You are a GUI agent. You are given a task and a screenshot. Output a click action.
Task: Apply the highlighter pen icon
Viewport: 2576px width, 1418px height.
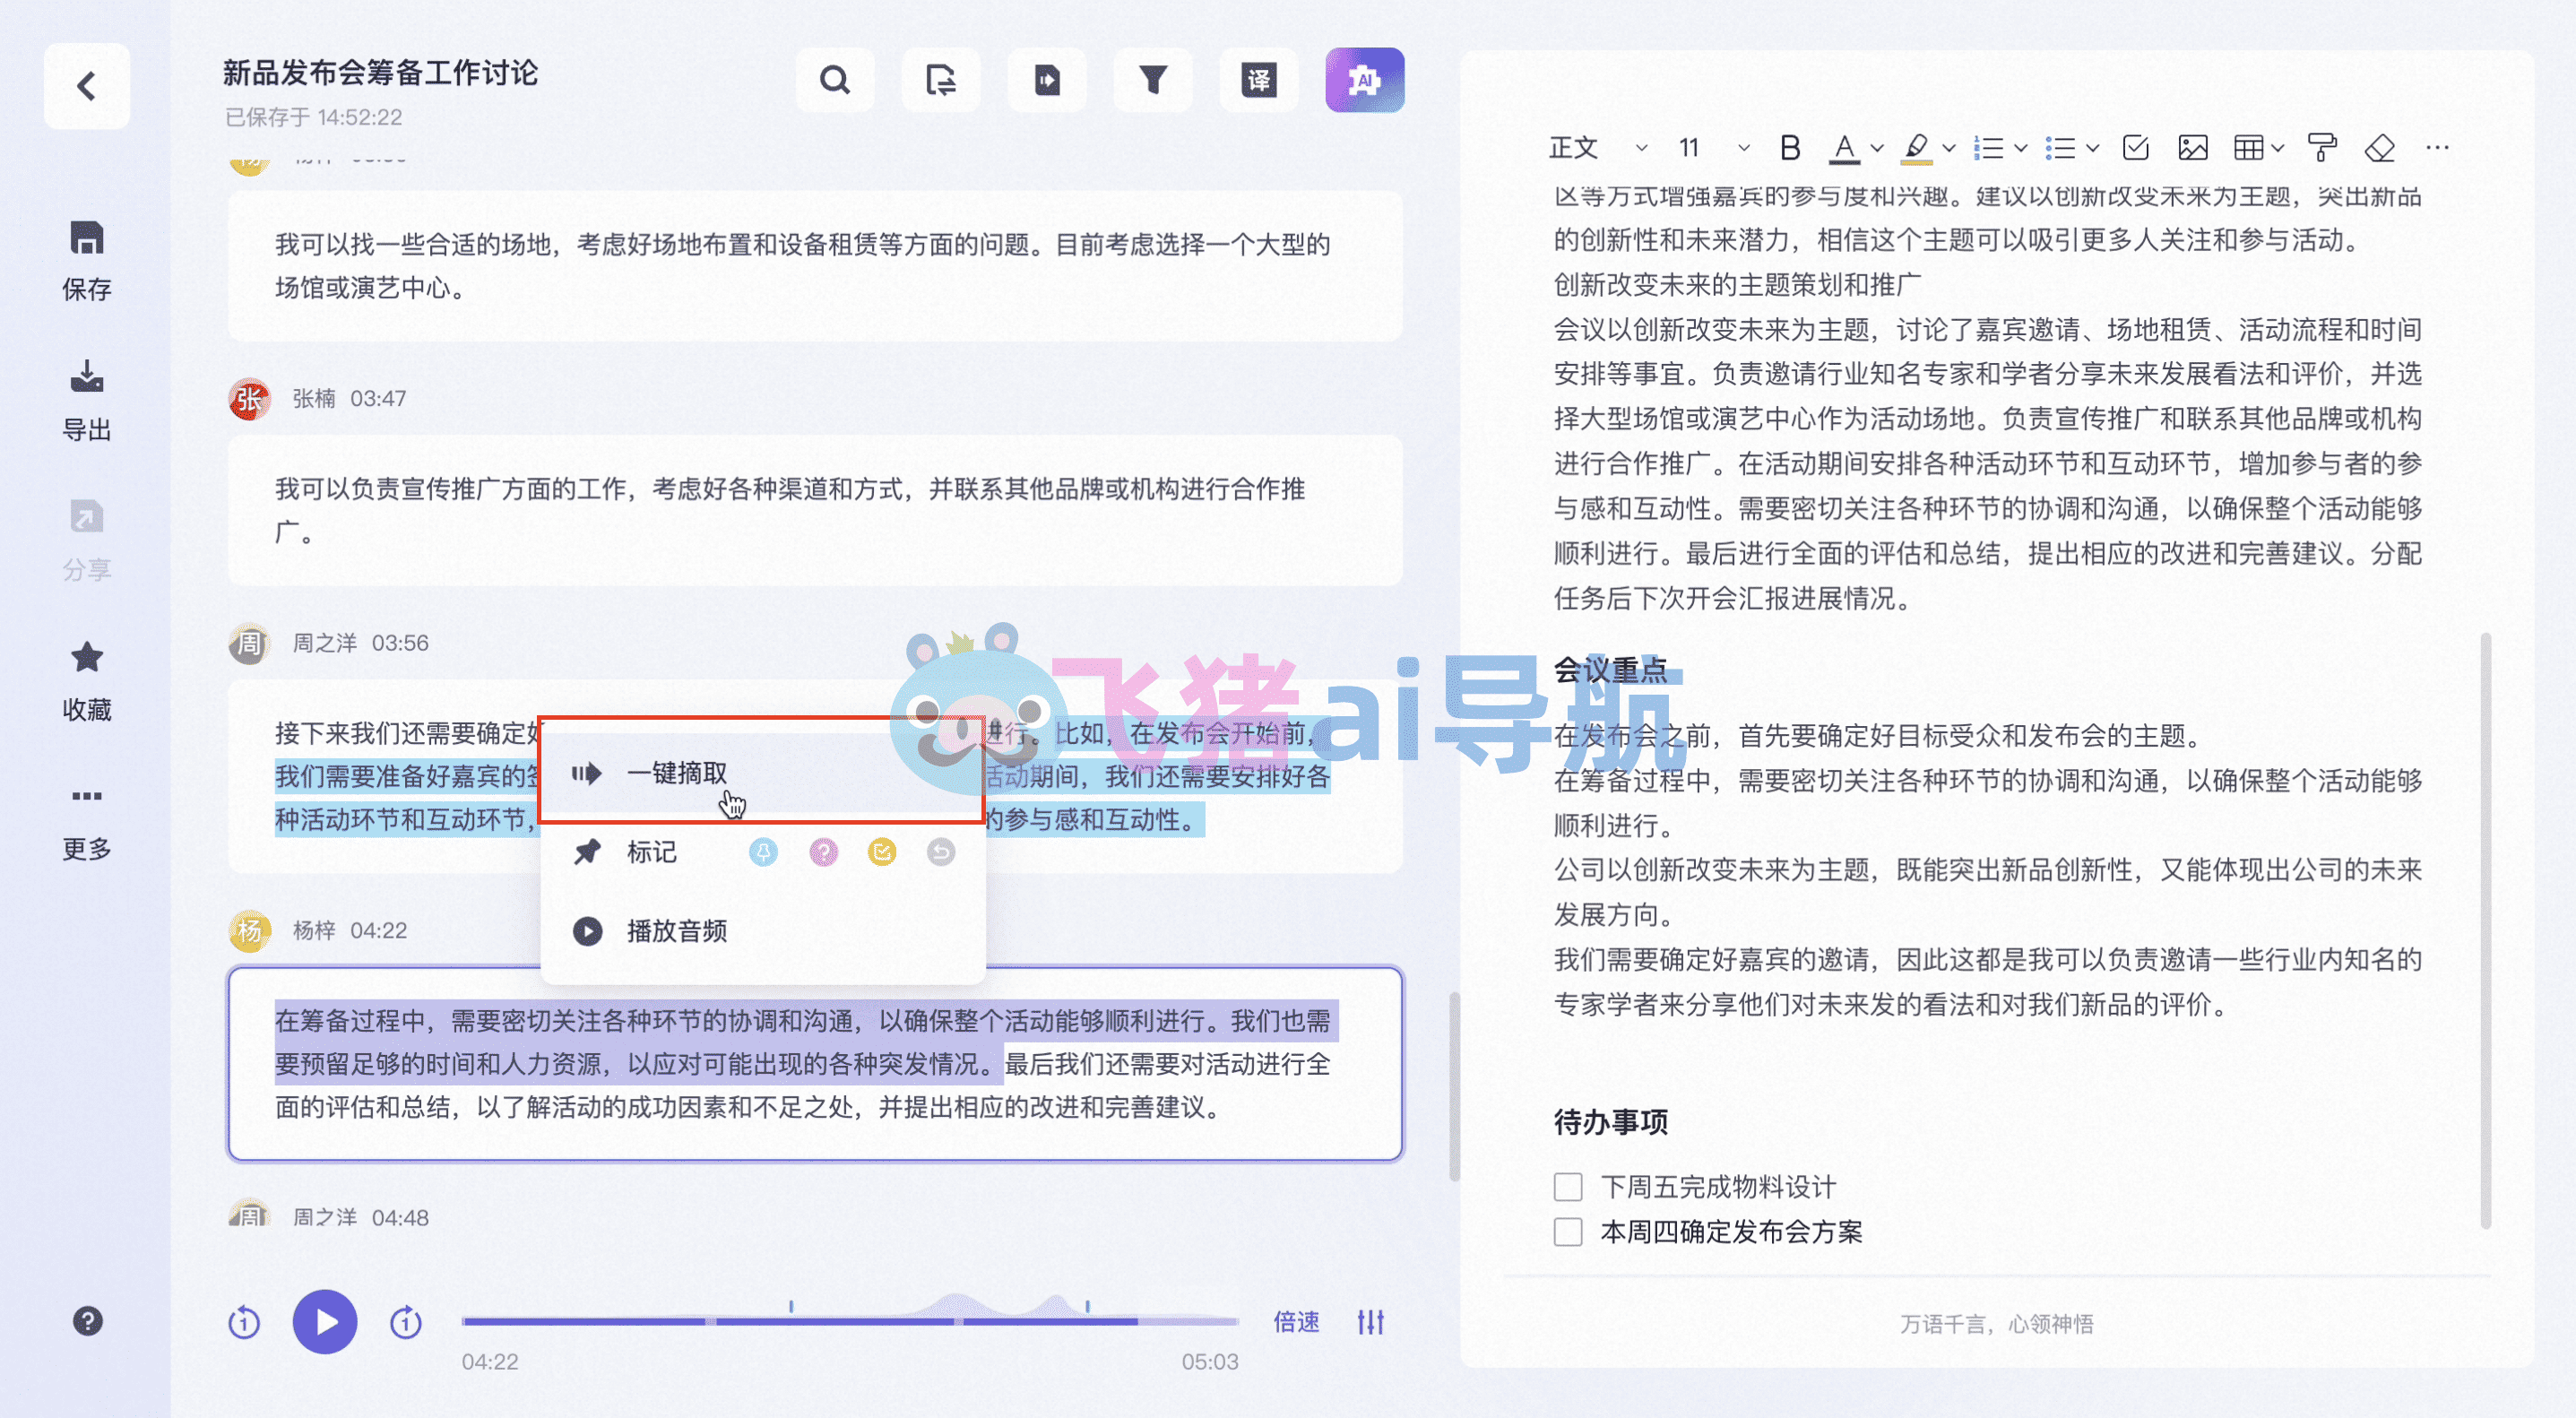click(1916, 148)
